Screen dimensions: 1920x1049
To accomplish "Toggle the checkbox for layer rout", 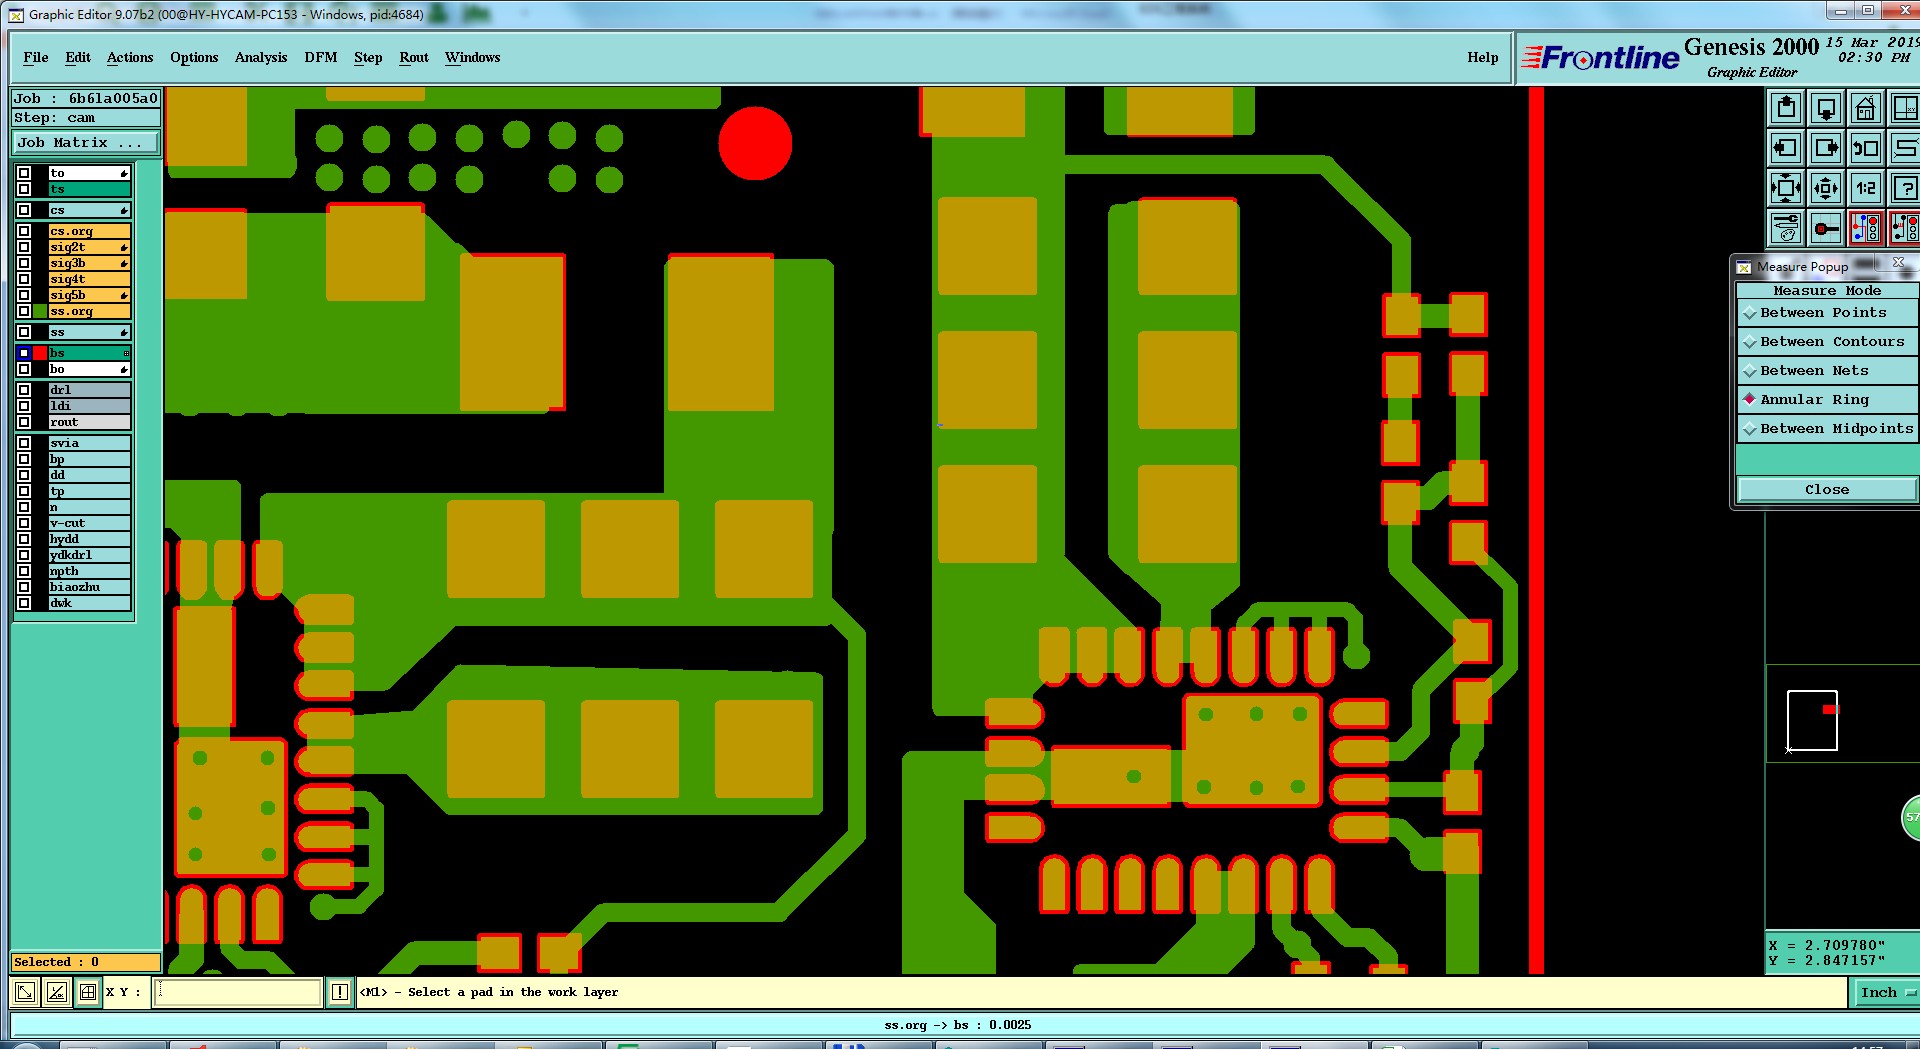I will (x=24, y=422).
